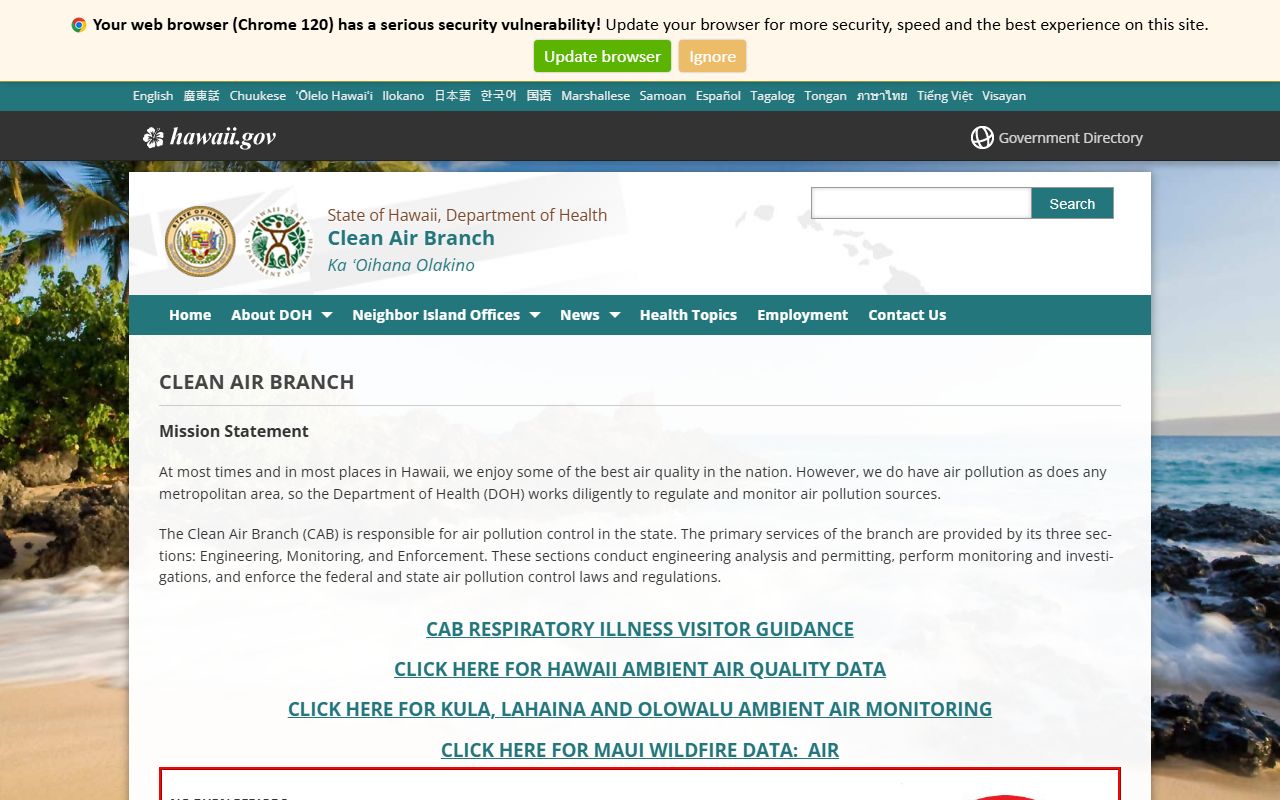Click the State of Hawaii seal

click(x=200, y=241)
